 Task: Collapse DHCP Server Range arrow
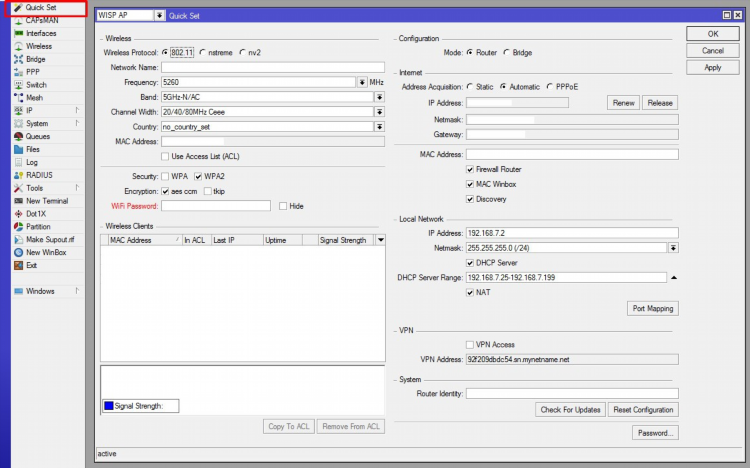click(x=673, y=278)
